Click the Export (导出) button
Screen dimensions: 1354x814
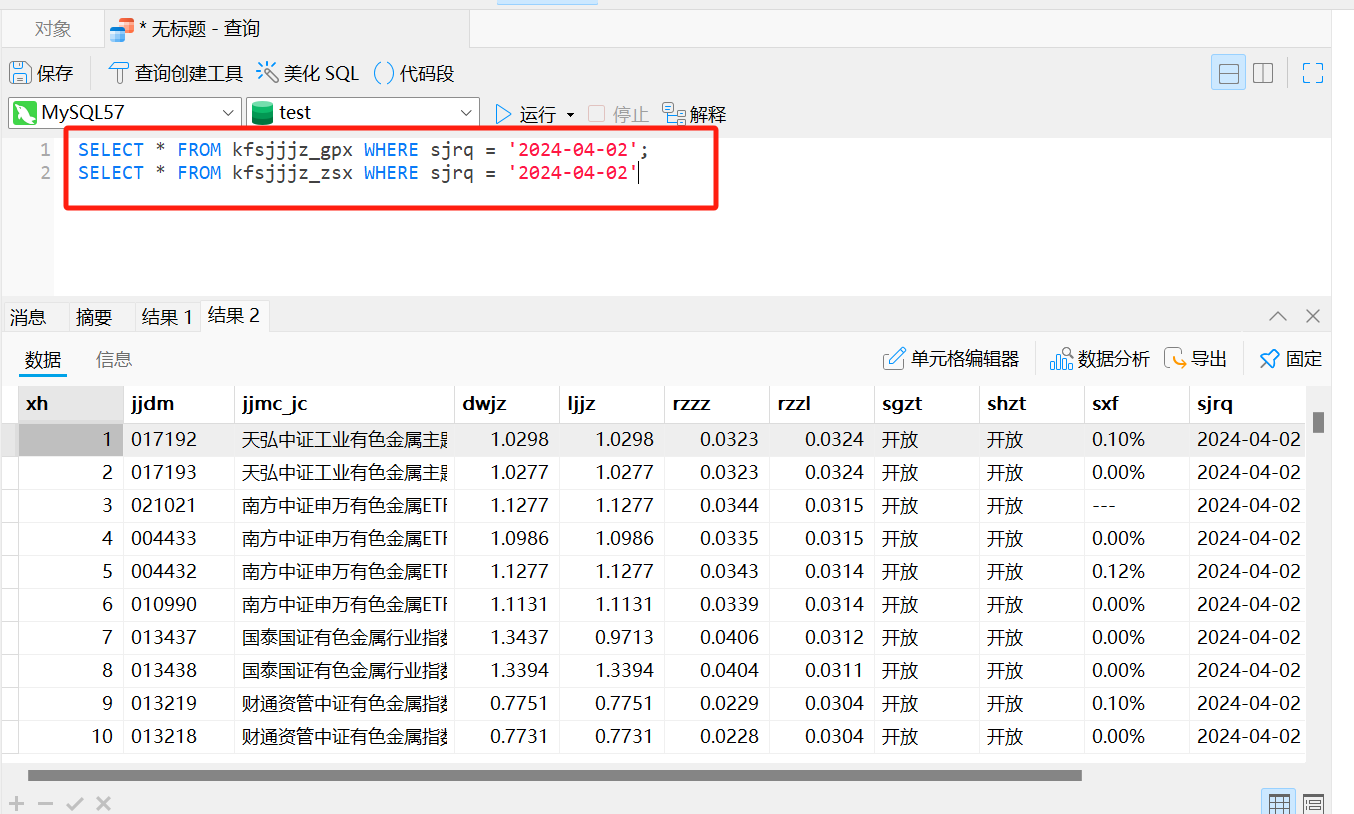point(1196,359)
